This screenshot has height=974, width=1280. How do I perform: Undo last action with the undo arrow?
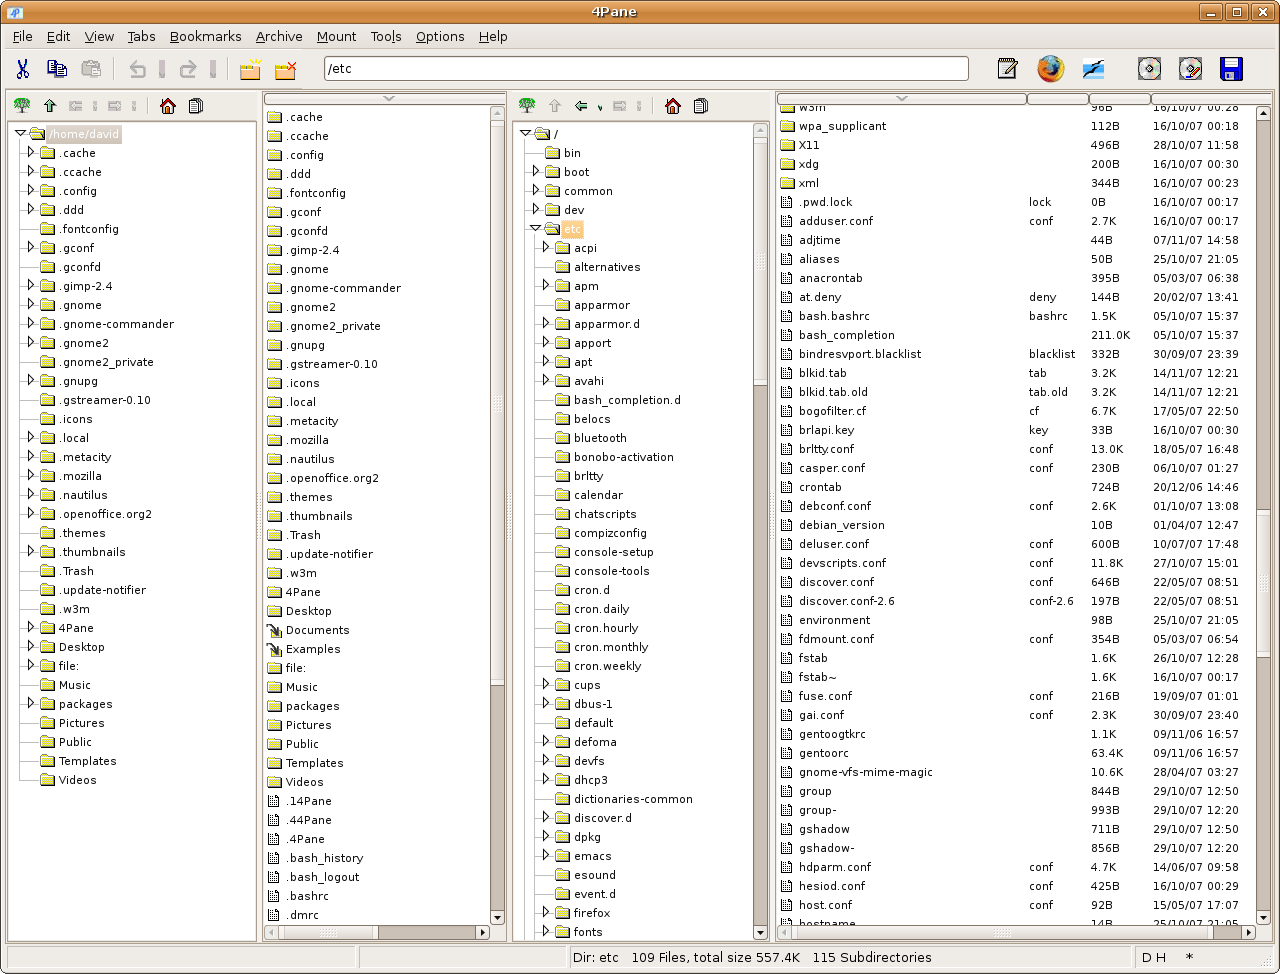click(x=136, y=69)
